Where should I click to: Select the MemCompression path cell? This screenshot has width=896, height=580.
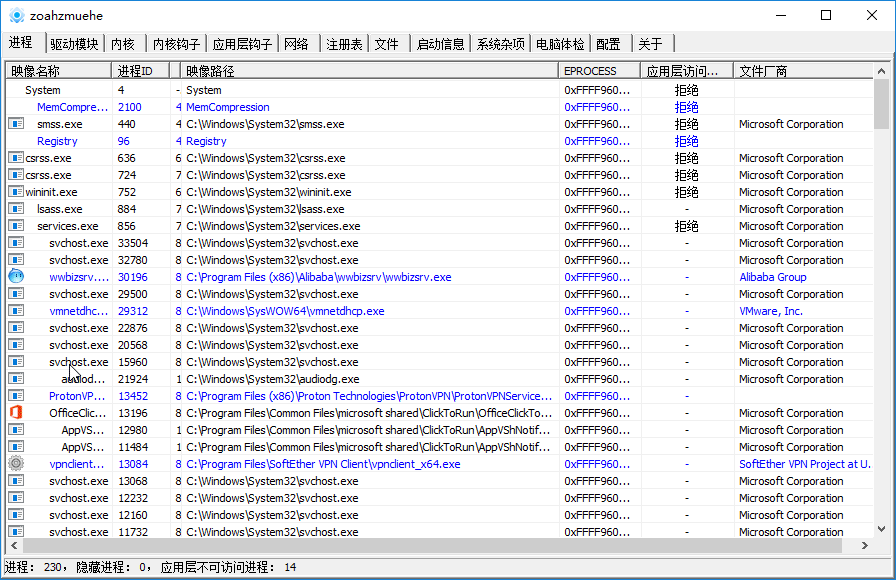[x=227, y=107]
